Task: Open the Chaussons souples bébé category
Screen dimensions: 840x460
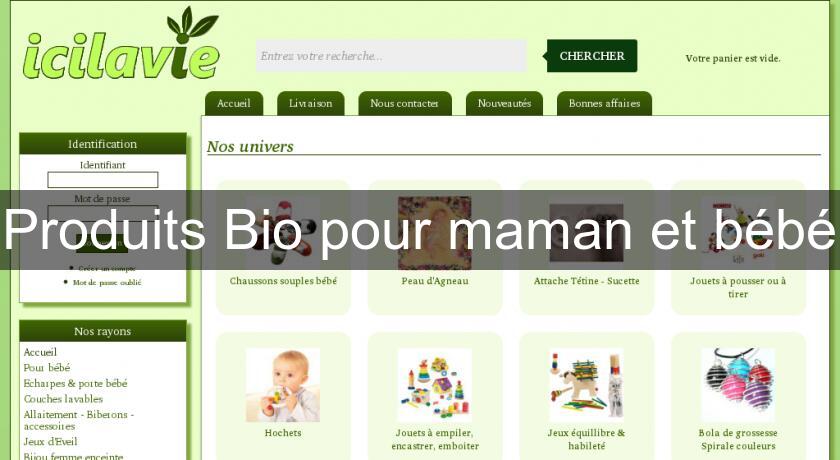Action: pyautogui.click(x=283, y=281)
